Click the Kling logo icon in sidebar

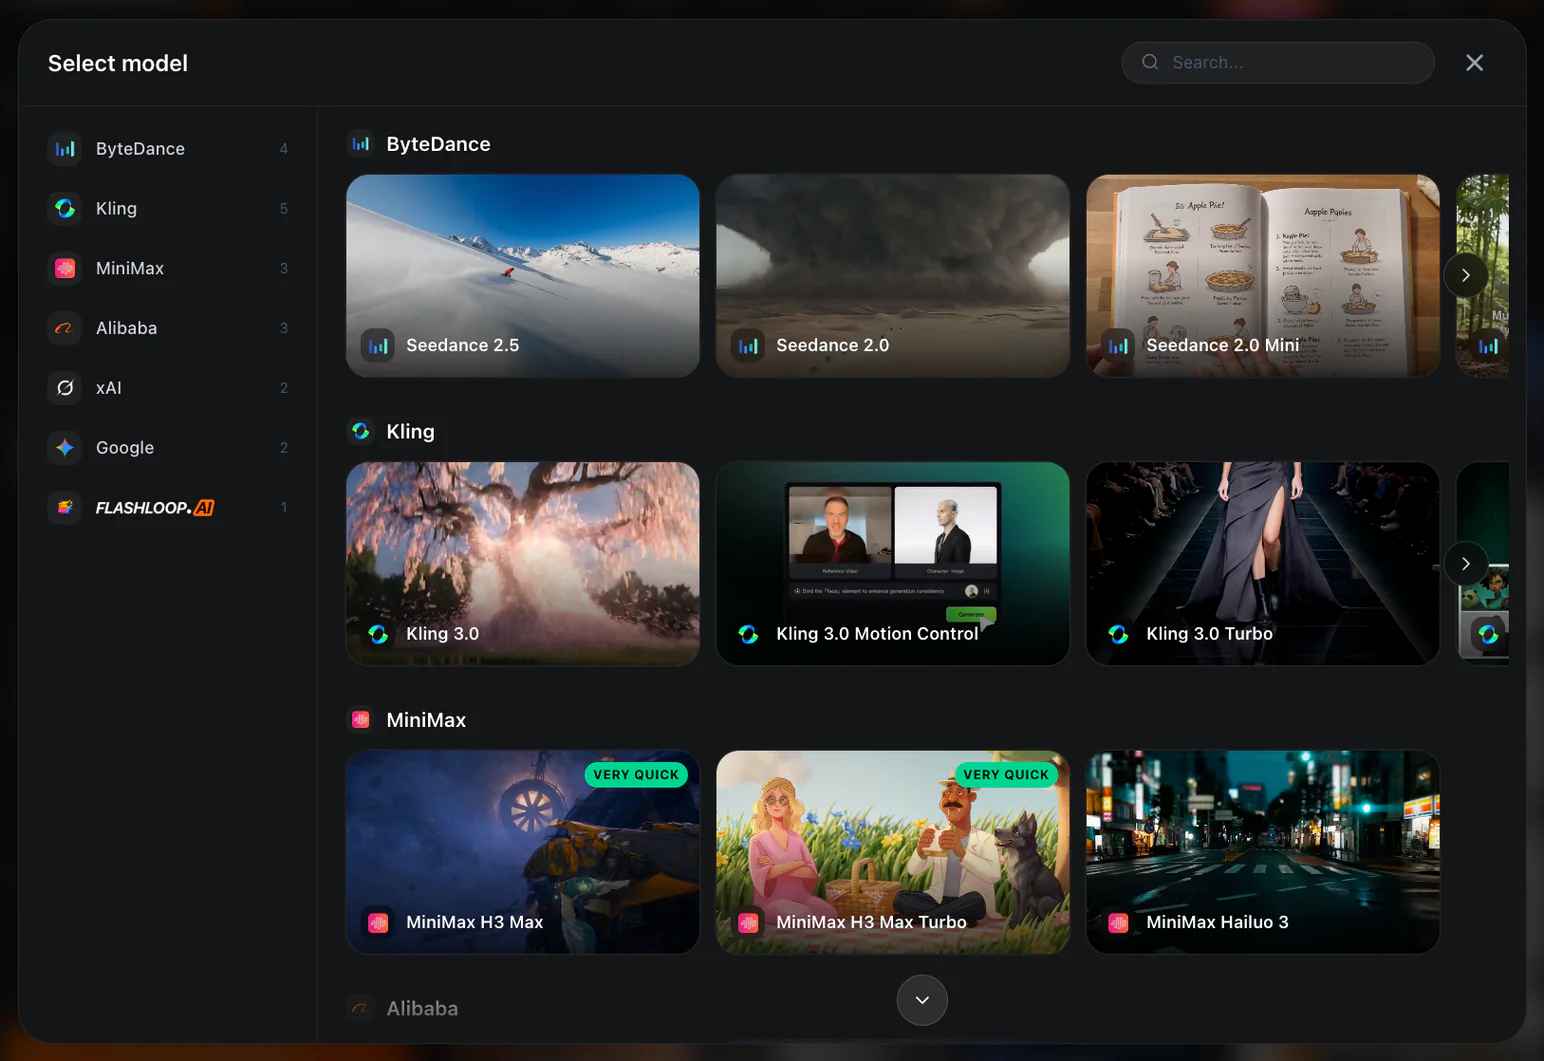65,209
